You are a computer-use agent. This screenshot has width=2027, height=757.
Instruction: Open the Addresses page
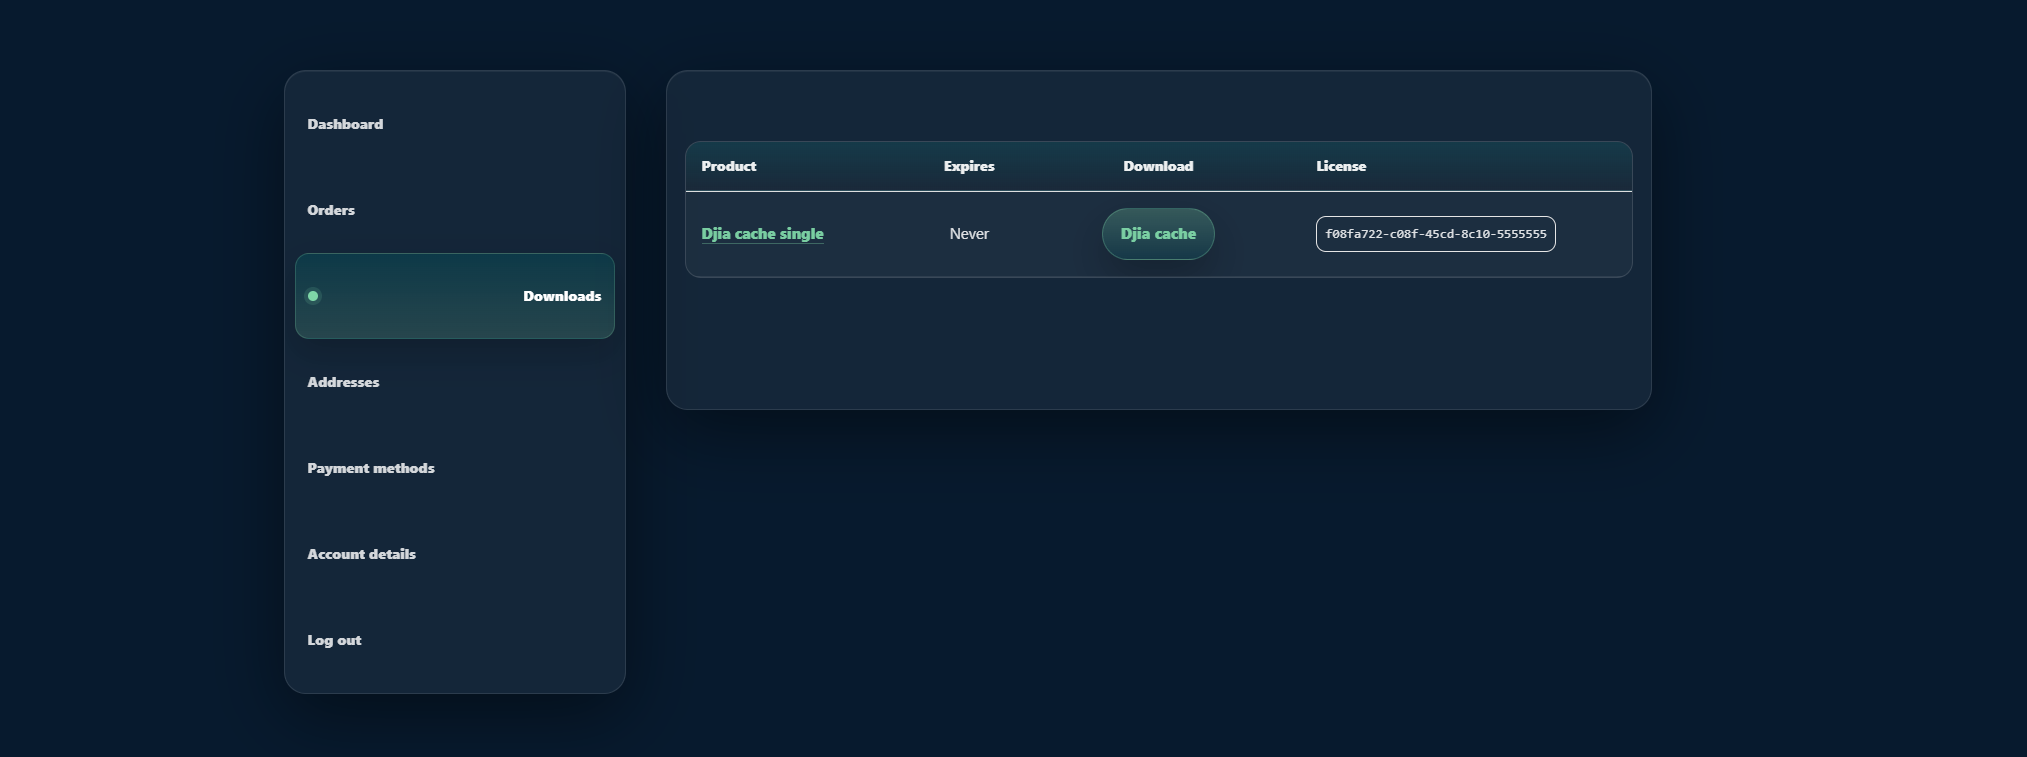343,382
